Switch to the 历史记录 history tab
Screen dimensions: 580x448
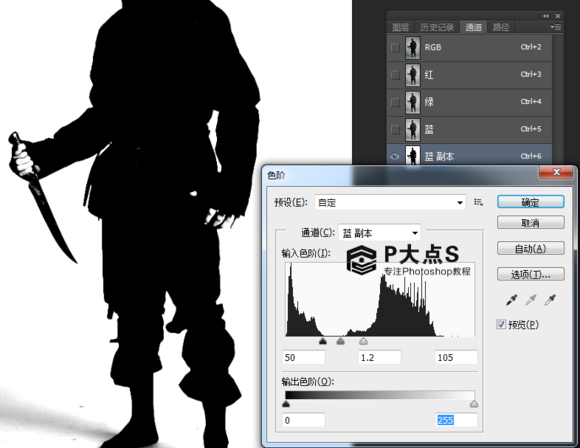(x=437, y=27)
